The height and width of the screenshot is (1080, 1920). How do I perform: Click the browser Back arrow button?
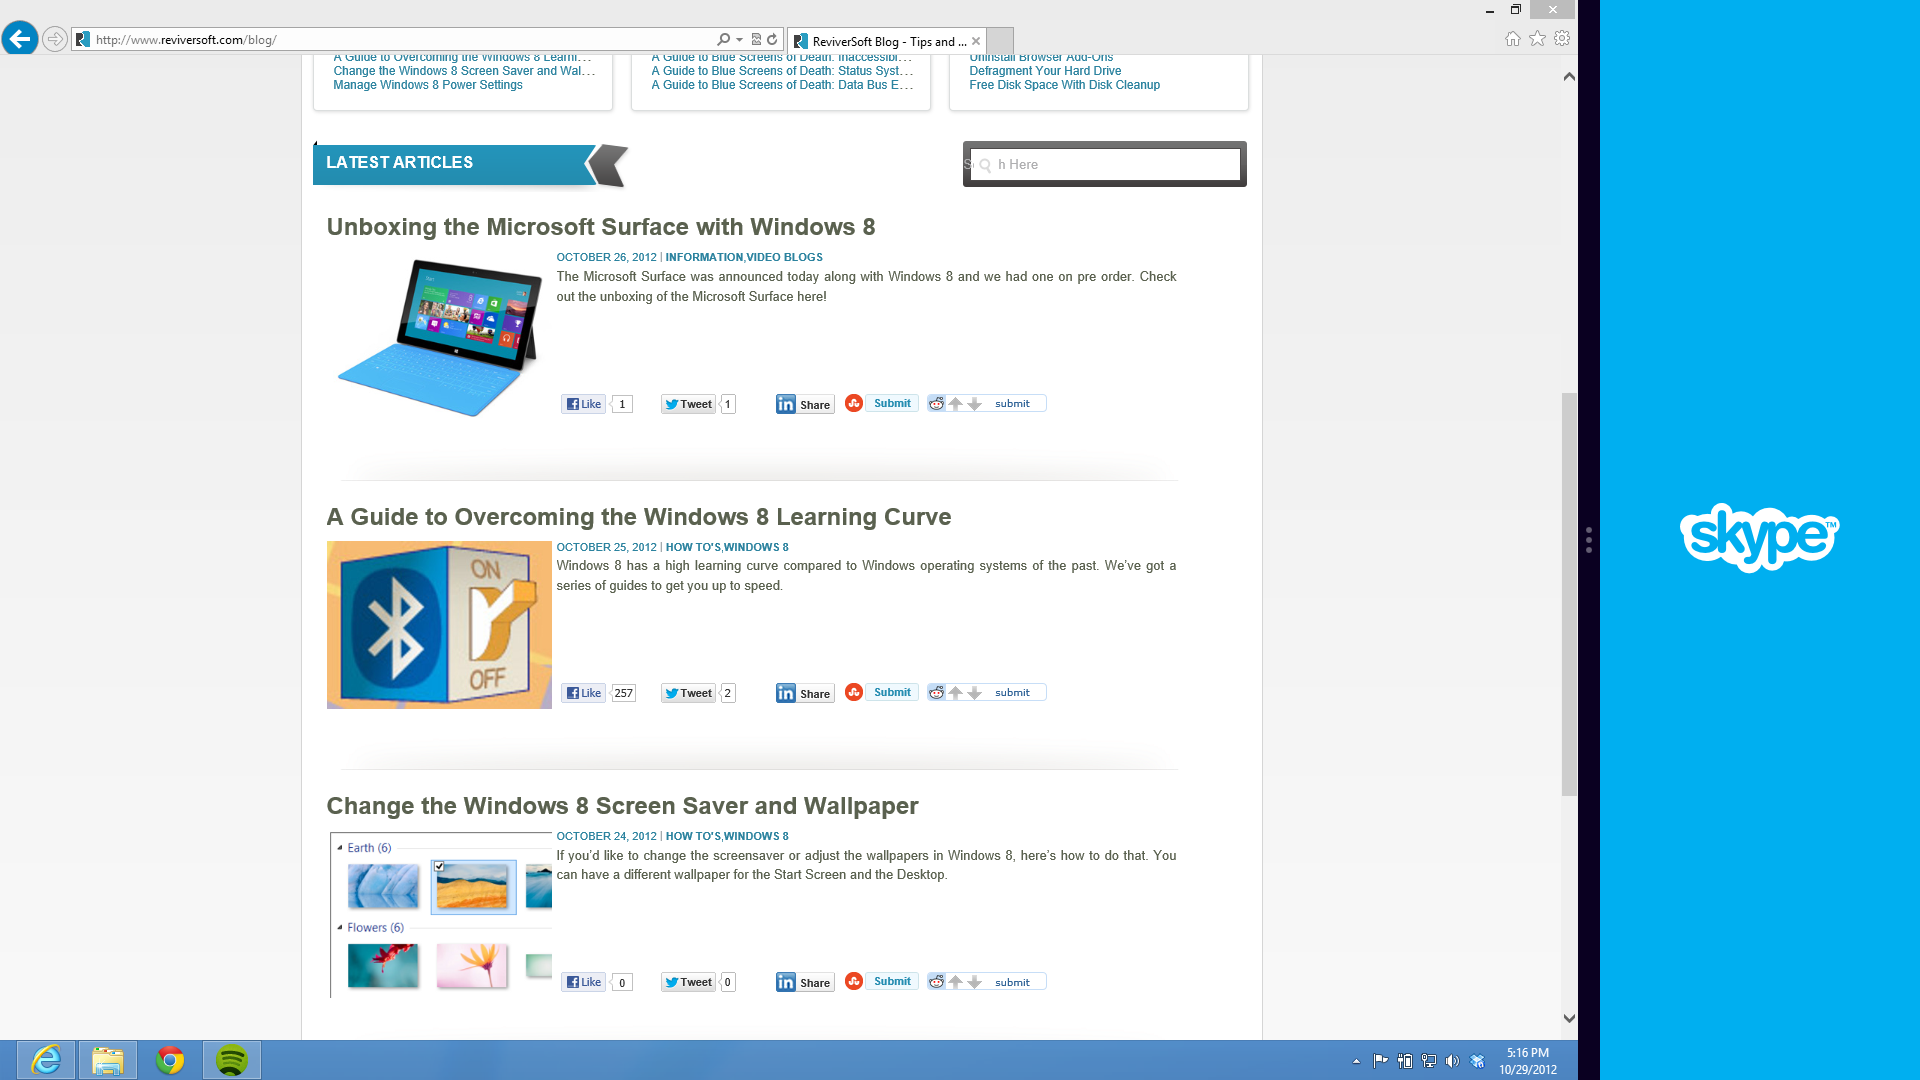(x=20, y=39)
